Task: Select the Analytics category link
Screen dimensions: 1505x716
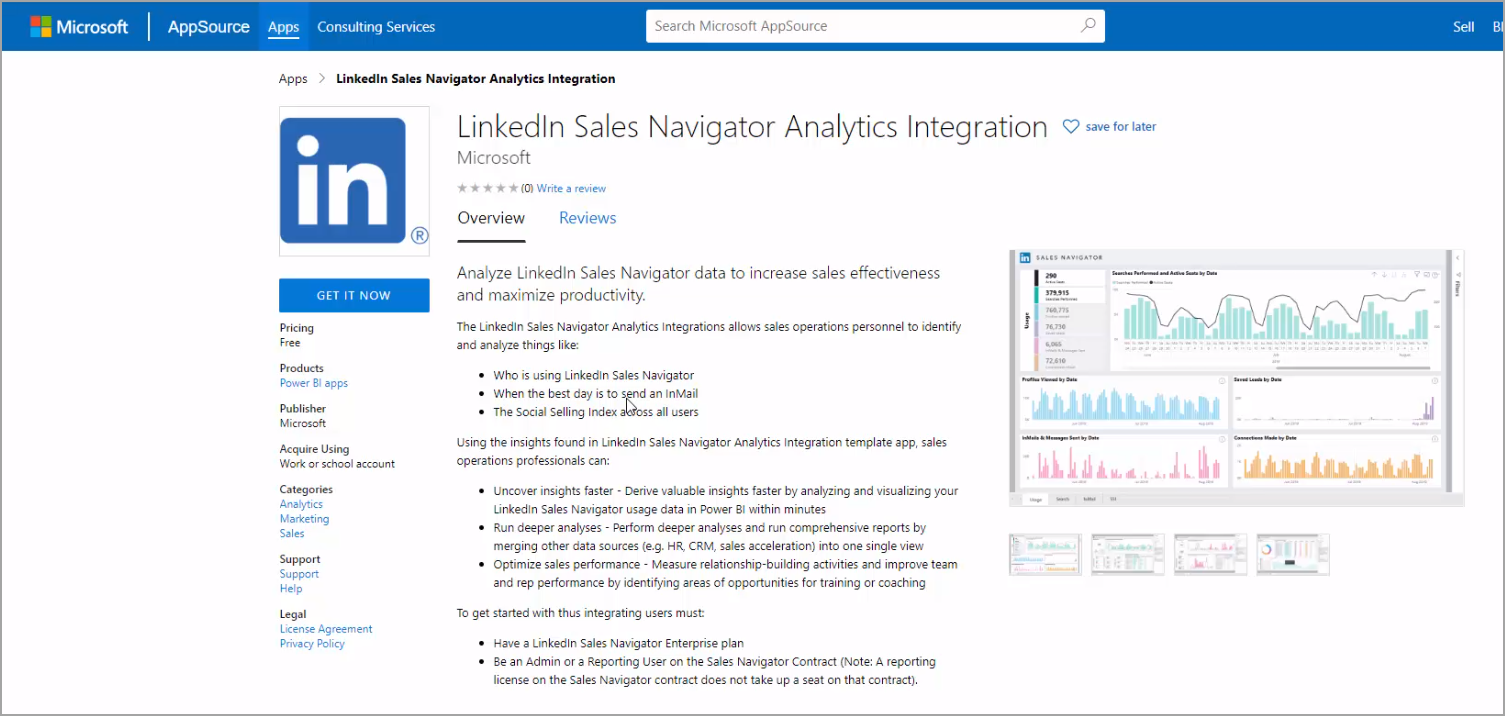Action: click(301, 503)
